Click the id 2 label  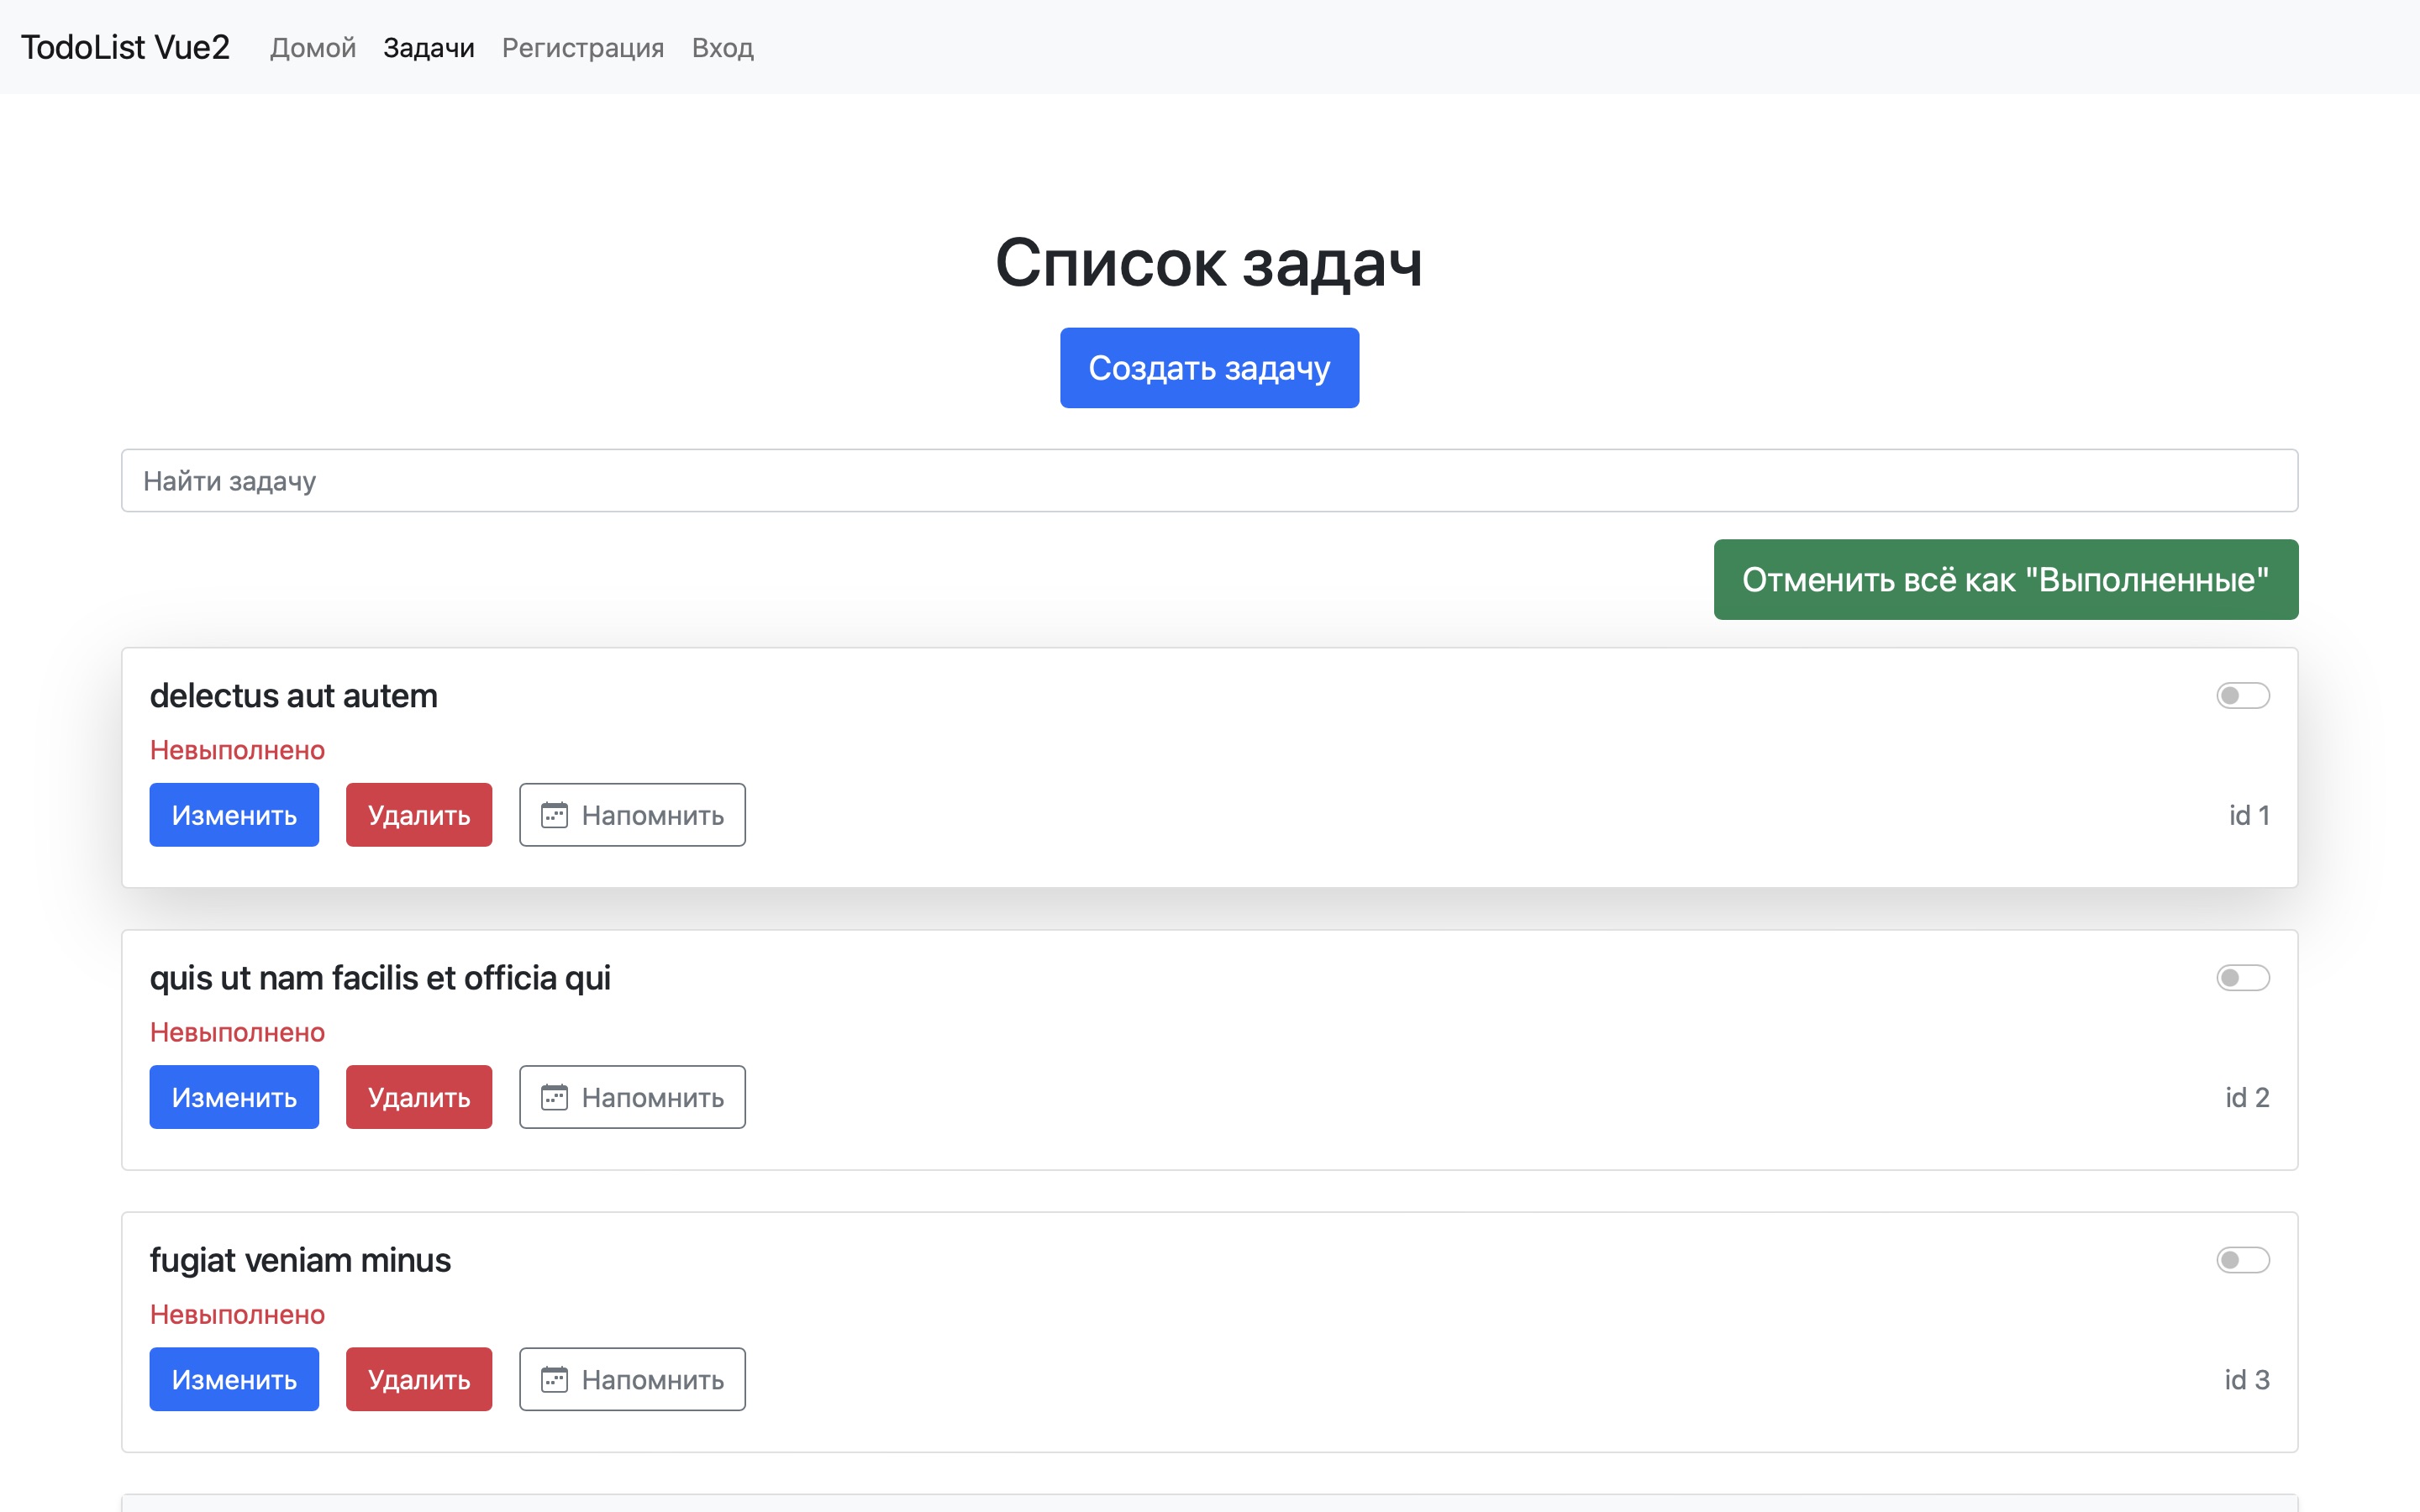(x=2247, y=1097)
